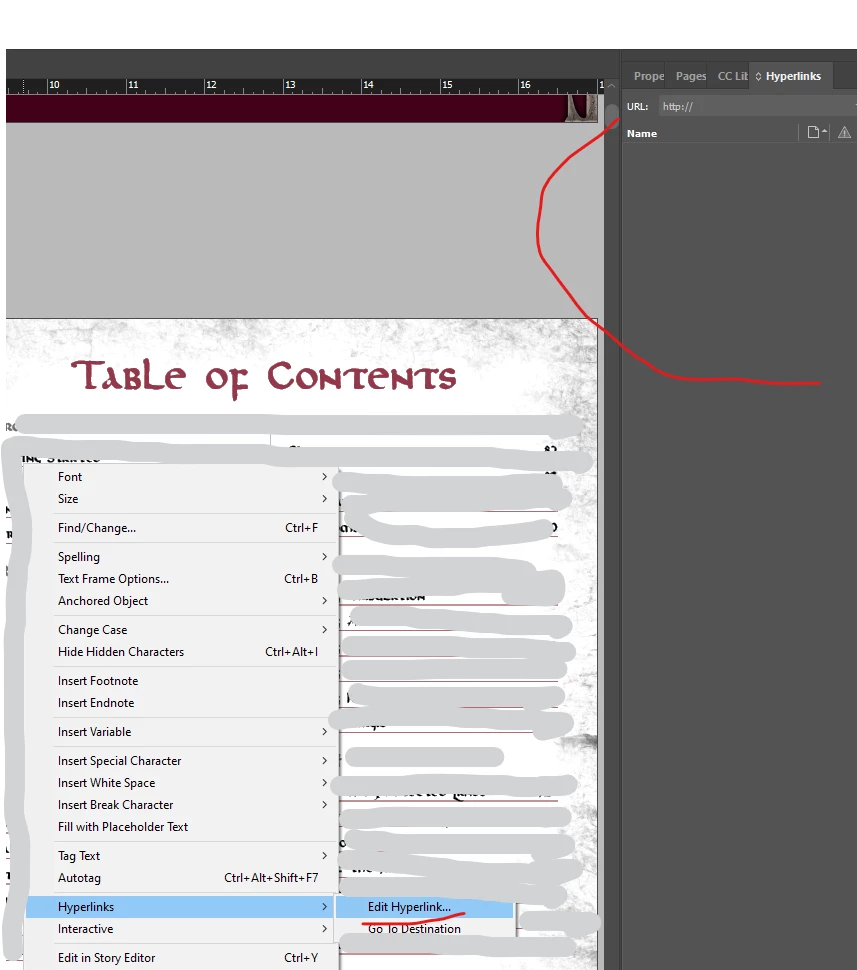The image size is (857, 970).
Task: Choose Go To Destination
Action: click(424, 929)
